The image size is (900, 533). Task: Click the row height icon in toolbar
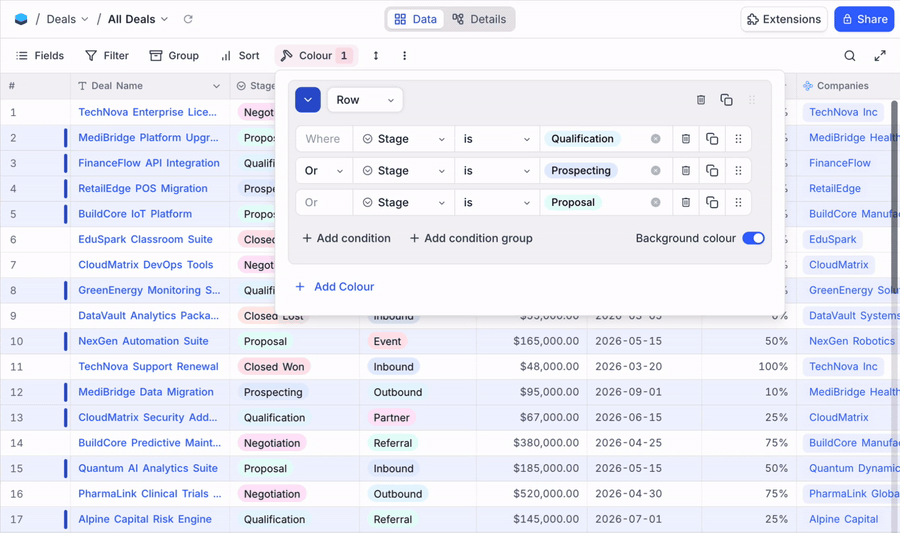coord(376,56)
